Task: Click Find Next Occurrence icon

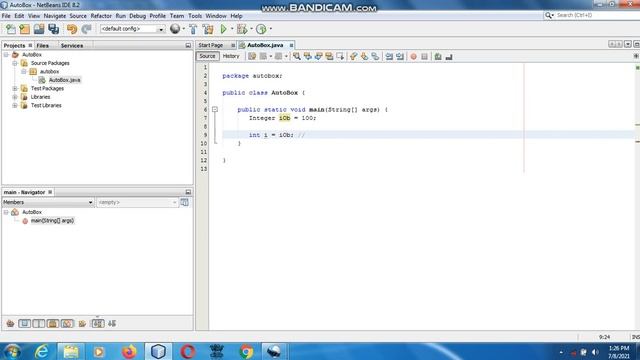Action: click(318, 56)
